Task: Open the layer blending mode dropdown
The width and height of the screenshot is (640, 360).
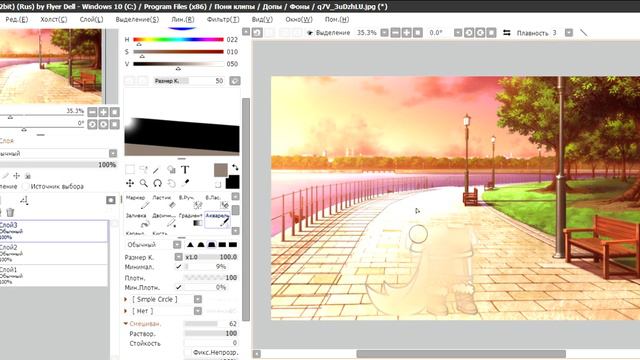Action: [113, 153]
